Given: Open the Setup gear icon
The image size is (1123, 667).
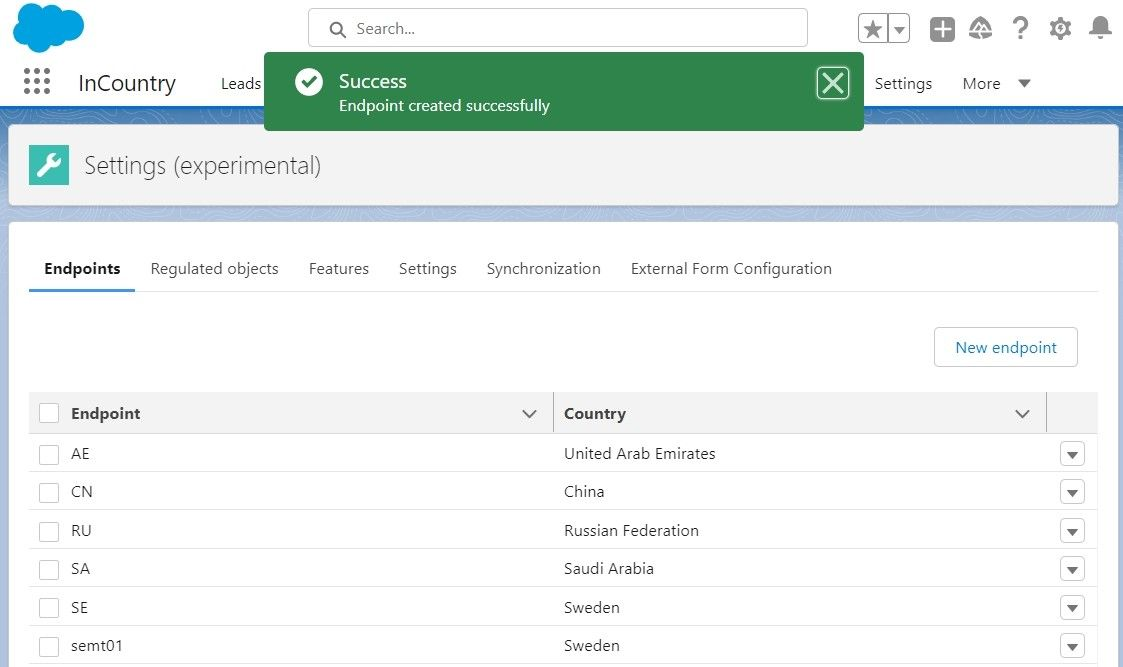Looking at the screenshot, I should (x=1060, y=28).
